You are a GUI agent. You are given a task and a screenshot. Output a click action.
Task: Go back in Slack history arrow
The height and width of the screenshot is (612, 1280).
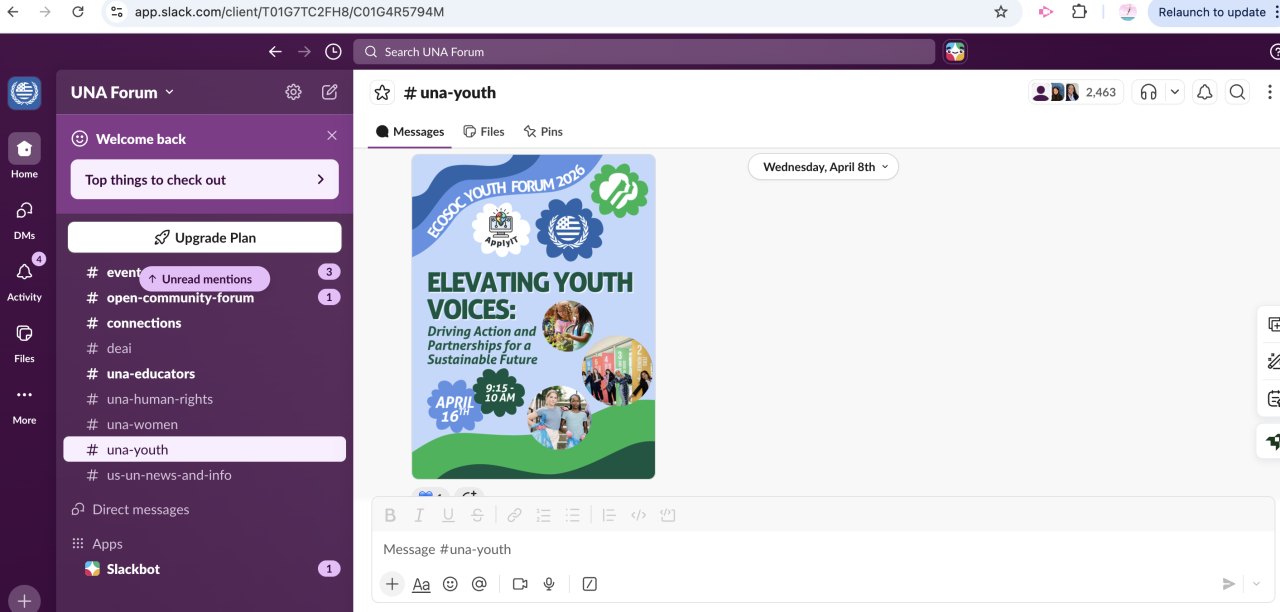pyautogui.click(x=275, y=52)
